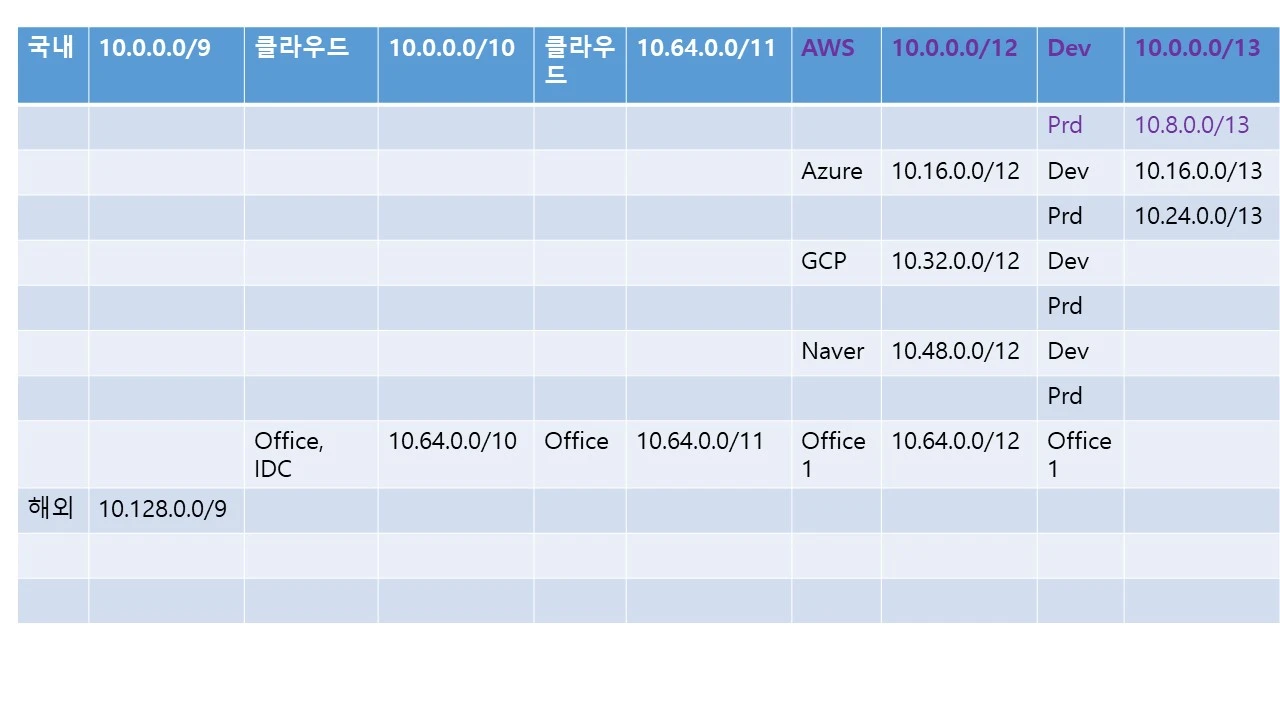The width and height of the screenshot is (1280, 720).
Task: Select the 10.128.0.0/9 cell
Action: coord(166,510)
